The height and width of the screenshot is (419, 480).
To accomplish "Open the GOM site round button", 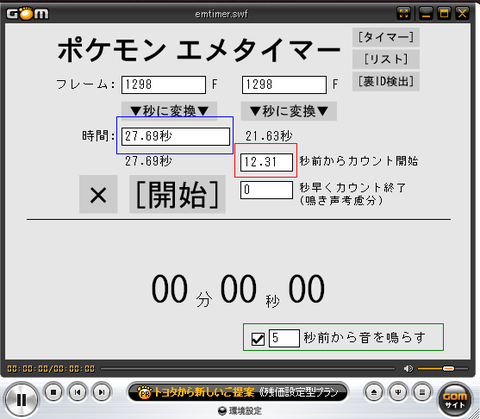I will (455, 400).
